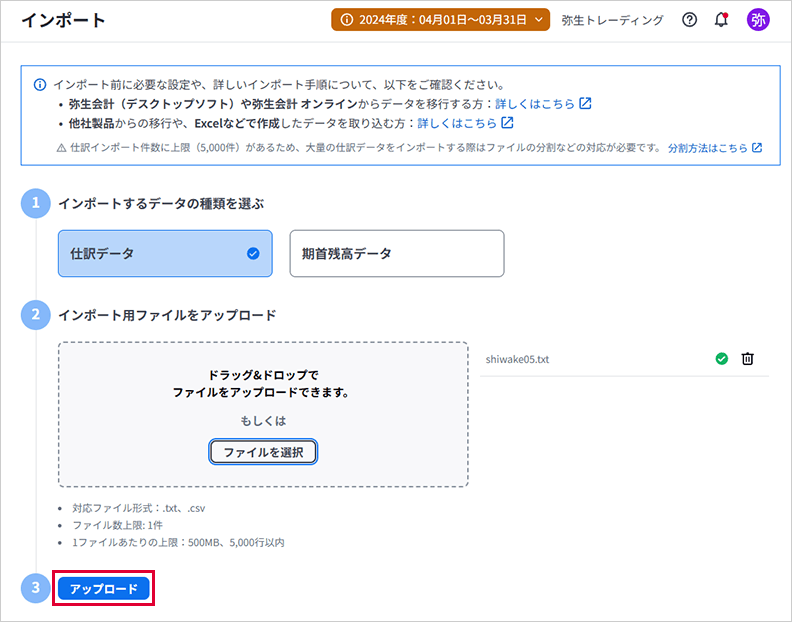Click the shiwake05.txt file name
This screenshot has height=622, width=792.
point(517,359)
